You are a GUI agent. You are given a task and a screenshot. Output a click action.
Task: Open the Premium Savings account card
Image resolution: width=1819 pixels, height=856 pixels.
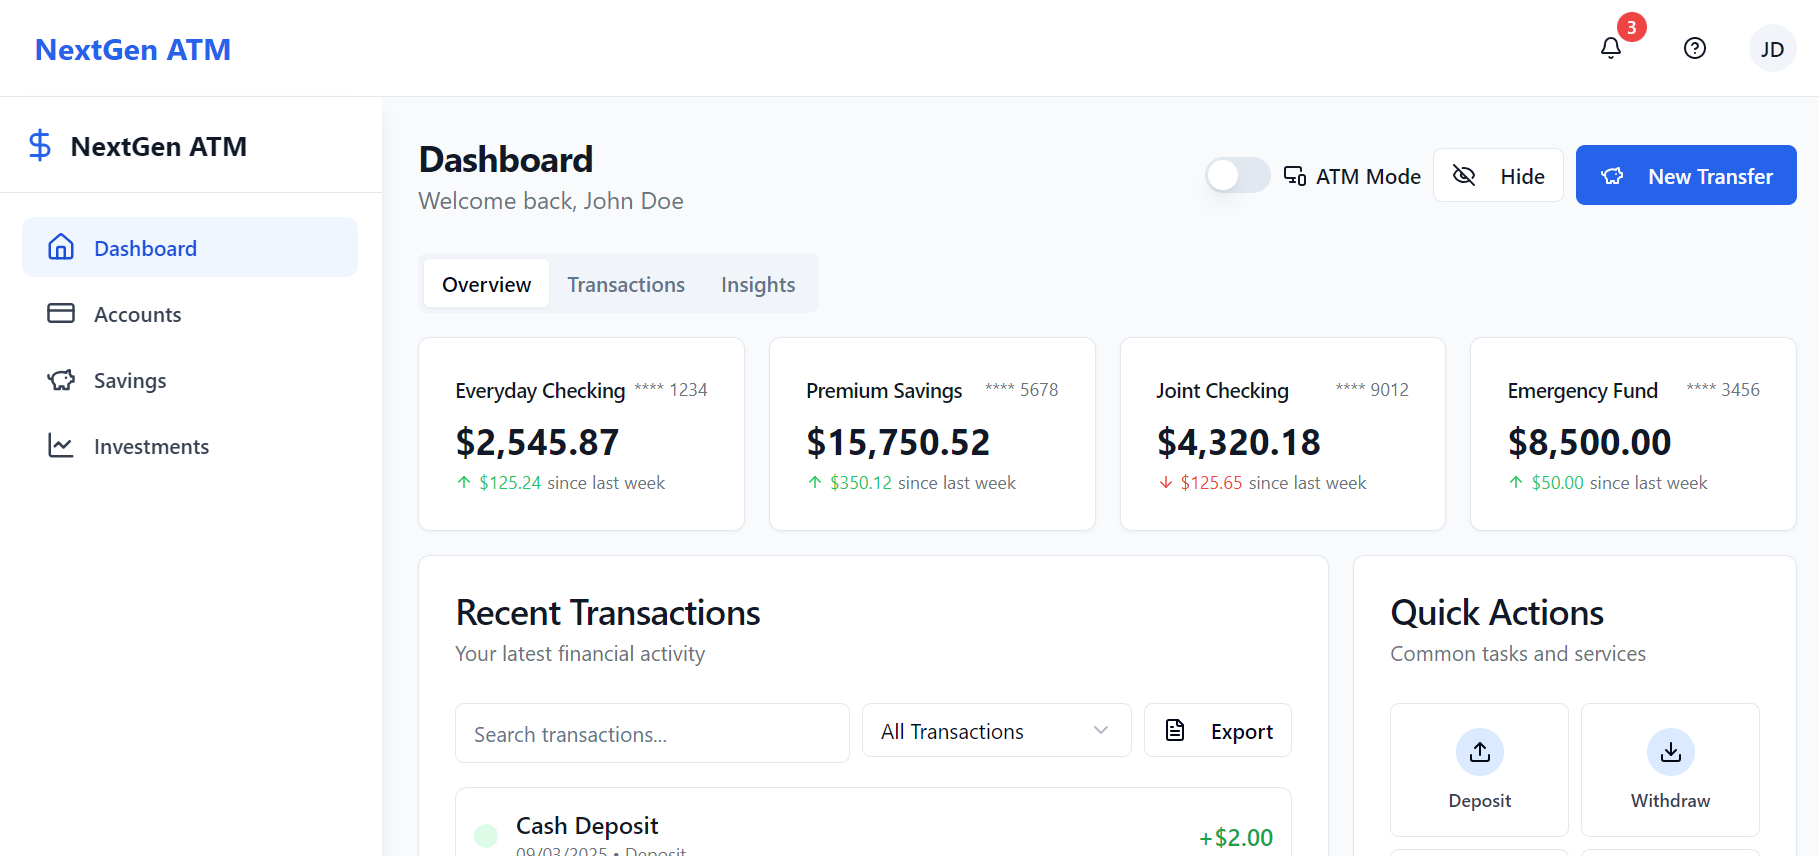[932, 434]
